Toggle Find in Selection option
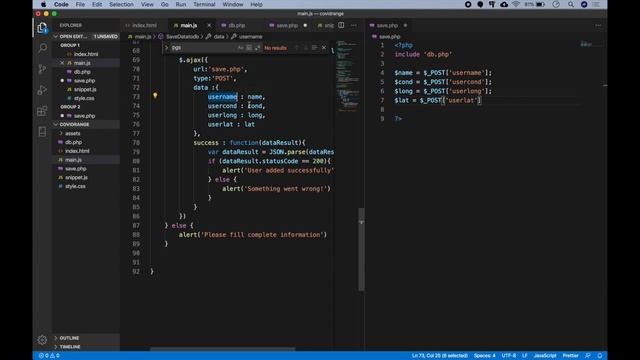 314,48
